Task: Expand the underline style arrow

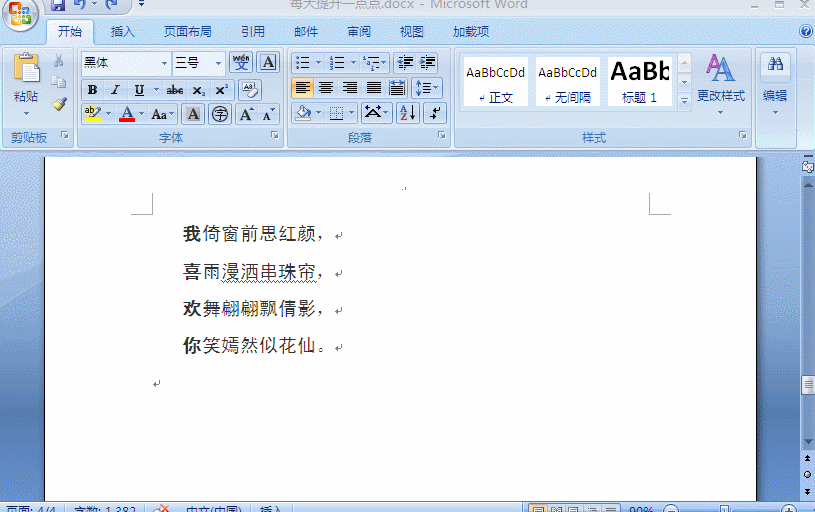Action: (x=155, y=90)
